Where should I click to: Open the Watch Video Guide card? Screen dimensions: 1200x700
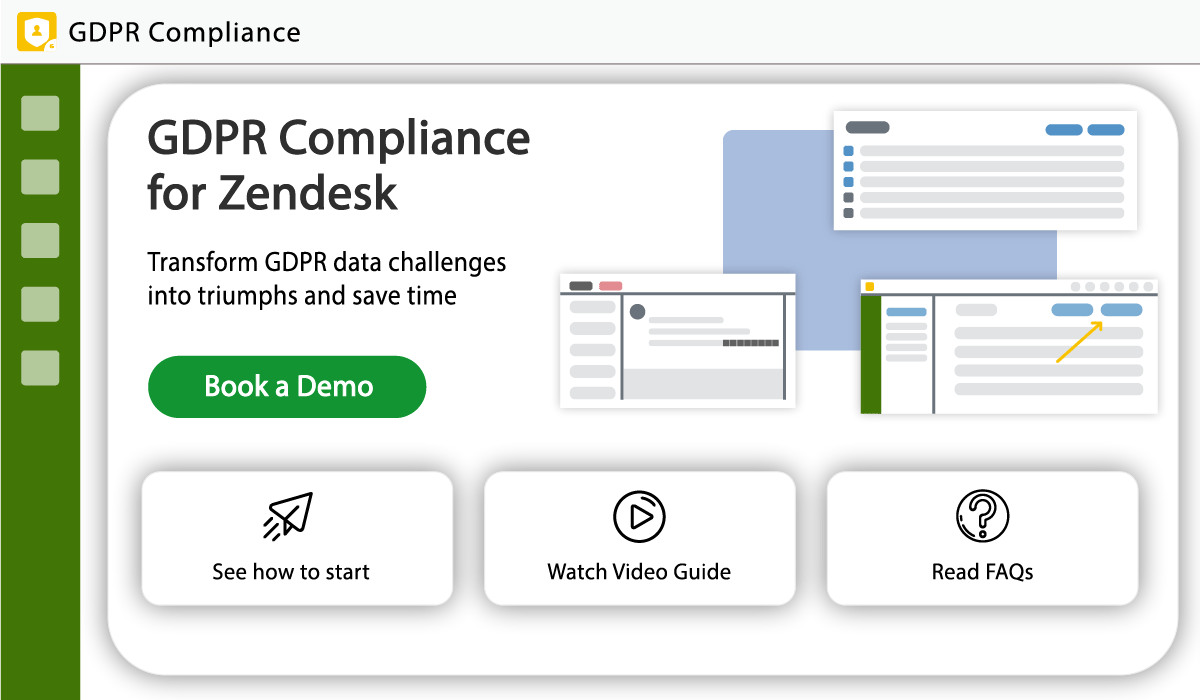click(x=640, y=538)
